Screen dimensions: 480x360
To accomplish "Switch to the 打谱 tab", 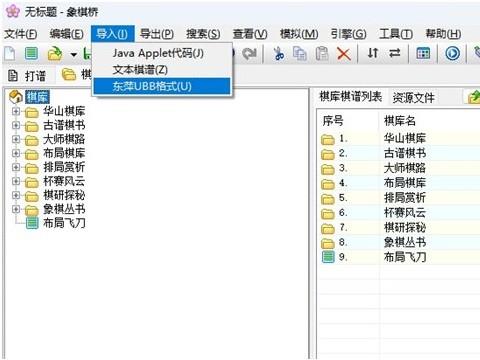I will [27, 76].
